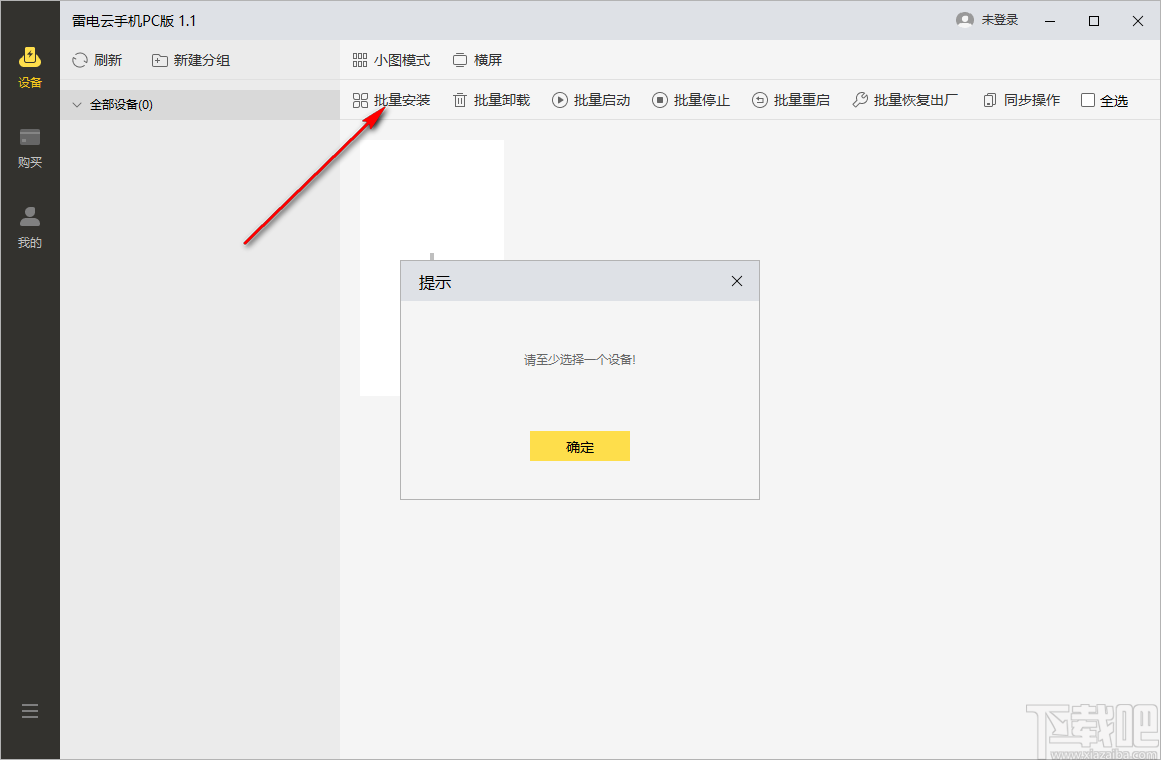Stop devices with the 批量停止 icon
This screenshot has height=760, width=1161.
click(x=661, y=99)
